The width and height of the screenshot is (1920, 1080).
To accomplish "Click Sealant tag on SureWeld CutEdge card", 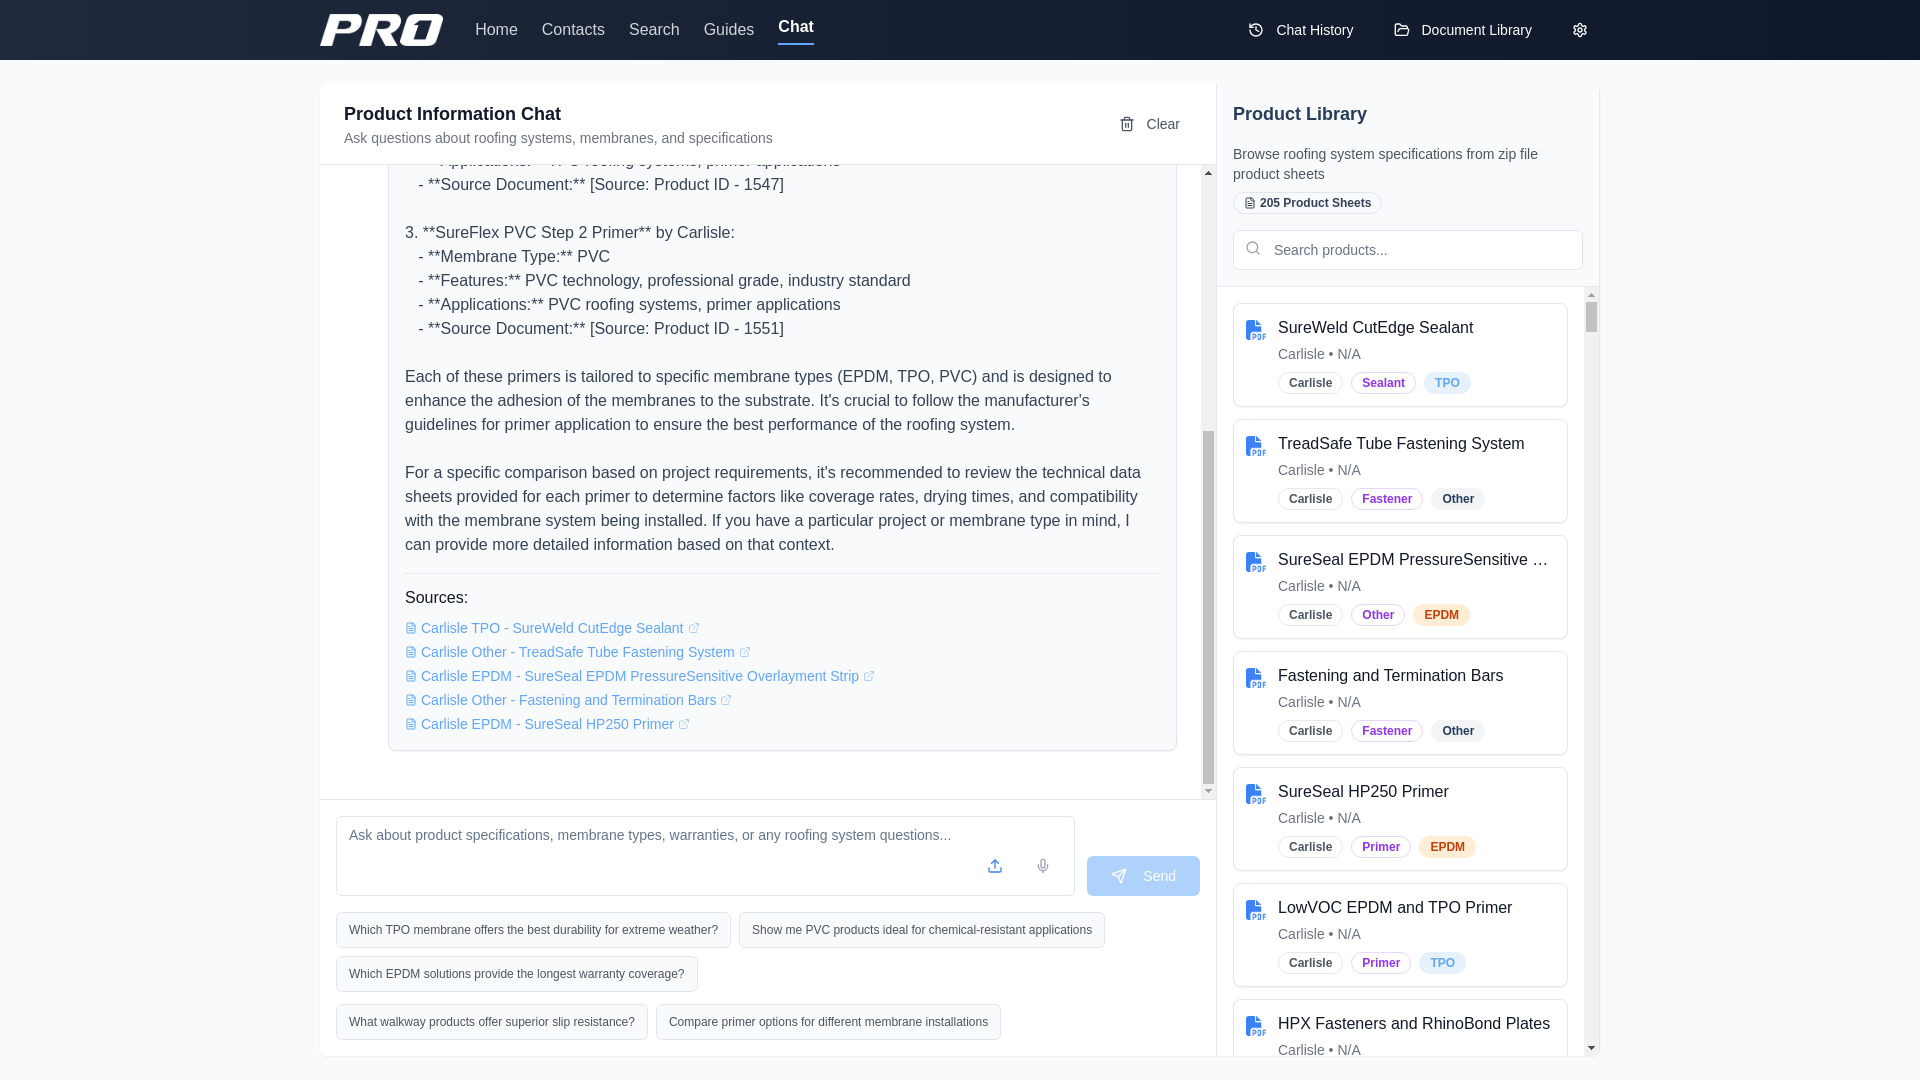I will [x=1383, y=383].
